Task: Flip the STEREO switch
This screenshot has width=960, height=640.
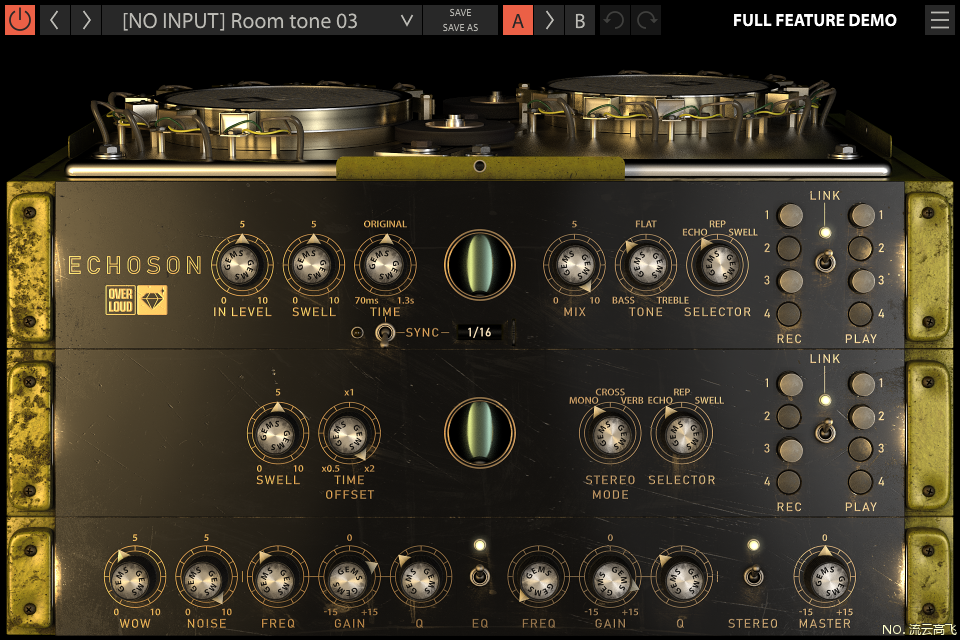Action: [x=753, y=576]
